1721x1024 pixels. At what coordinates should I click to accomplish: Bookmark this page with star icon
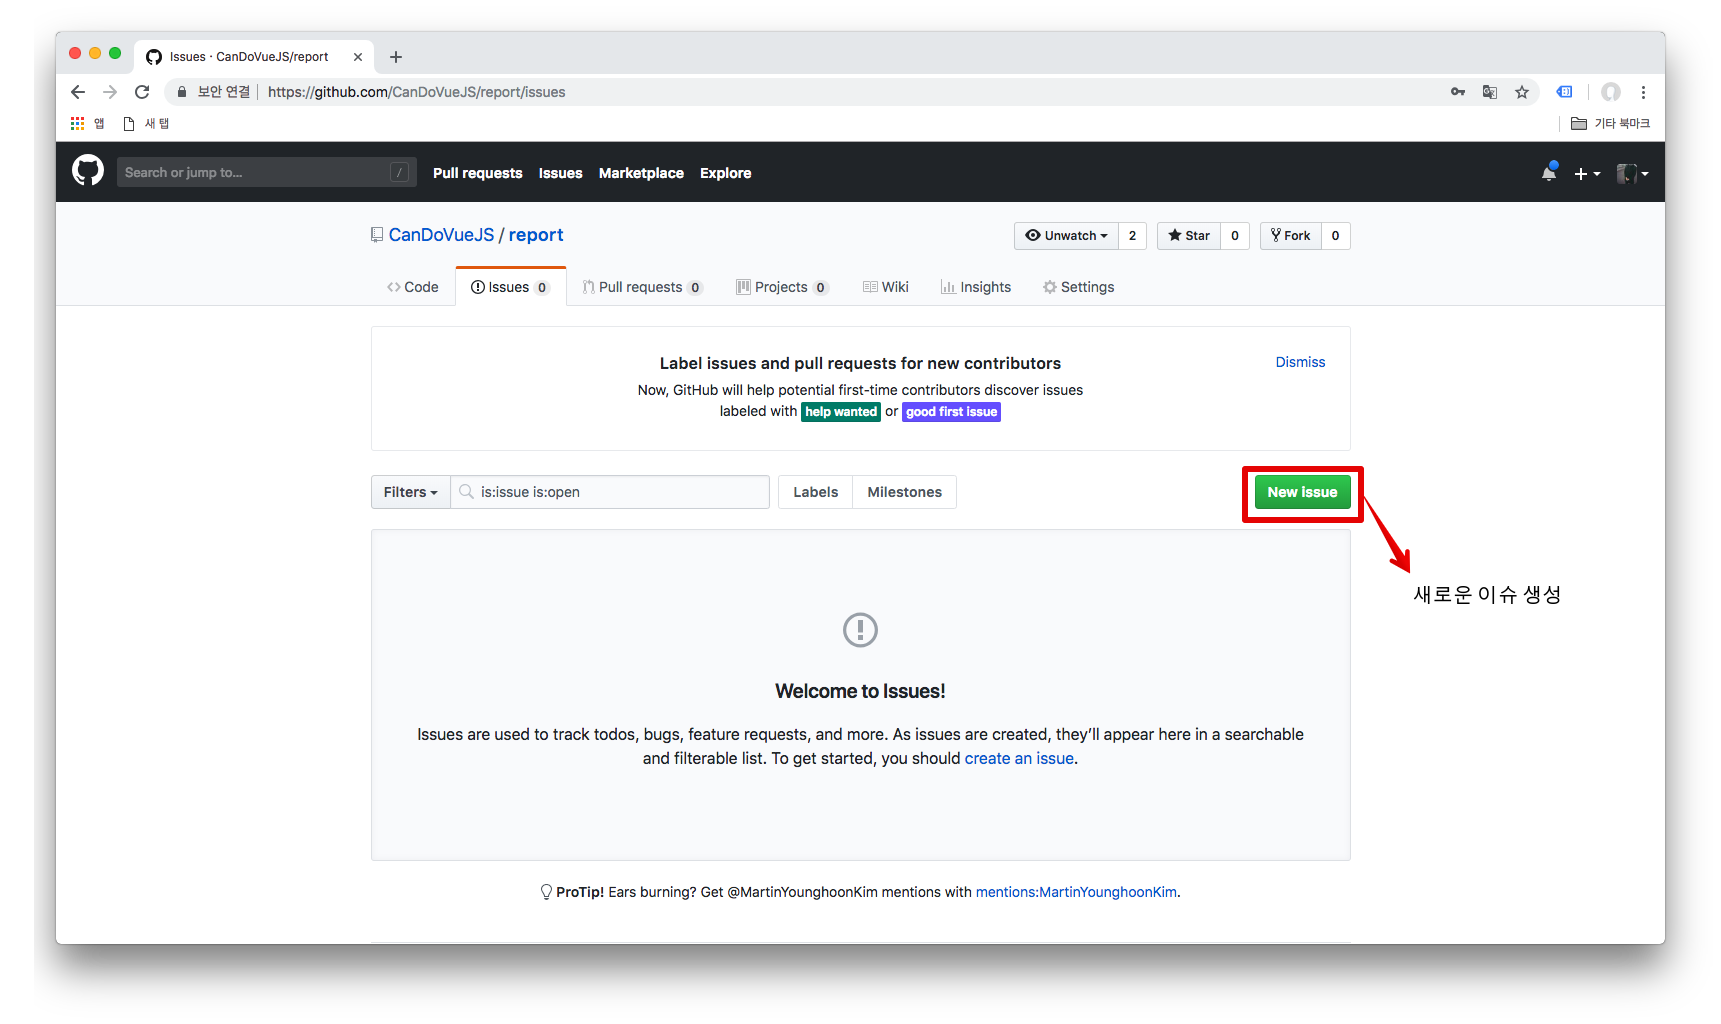click(x=1522, y=92)
